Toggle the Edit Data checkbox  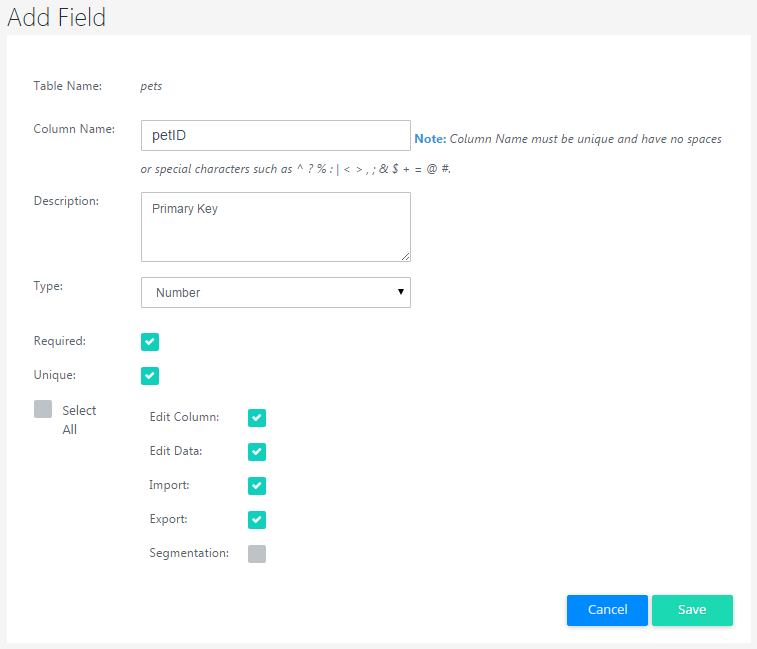tap(257, 452)
